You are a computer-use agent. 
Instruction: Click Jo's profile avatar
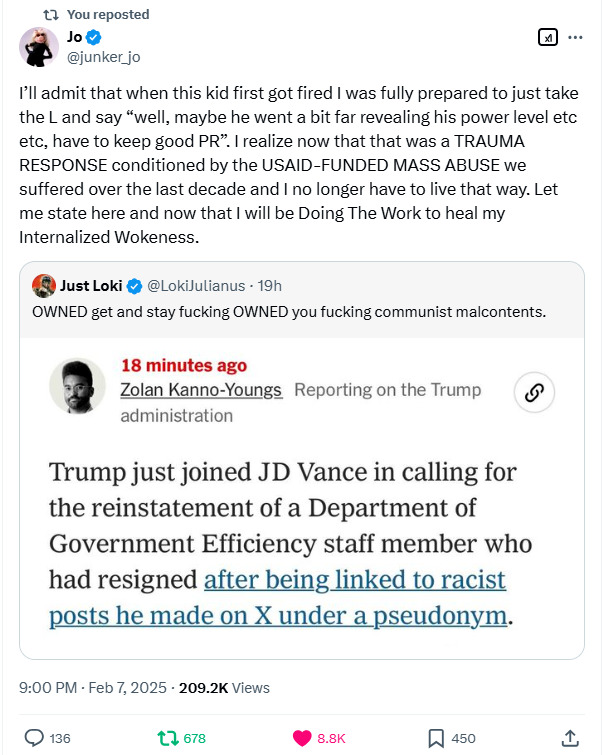click(x=39, y=47)
